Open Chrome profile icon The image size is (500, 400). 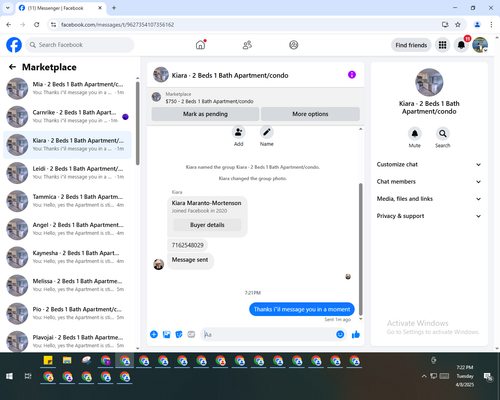[477, 25]
